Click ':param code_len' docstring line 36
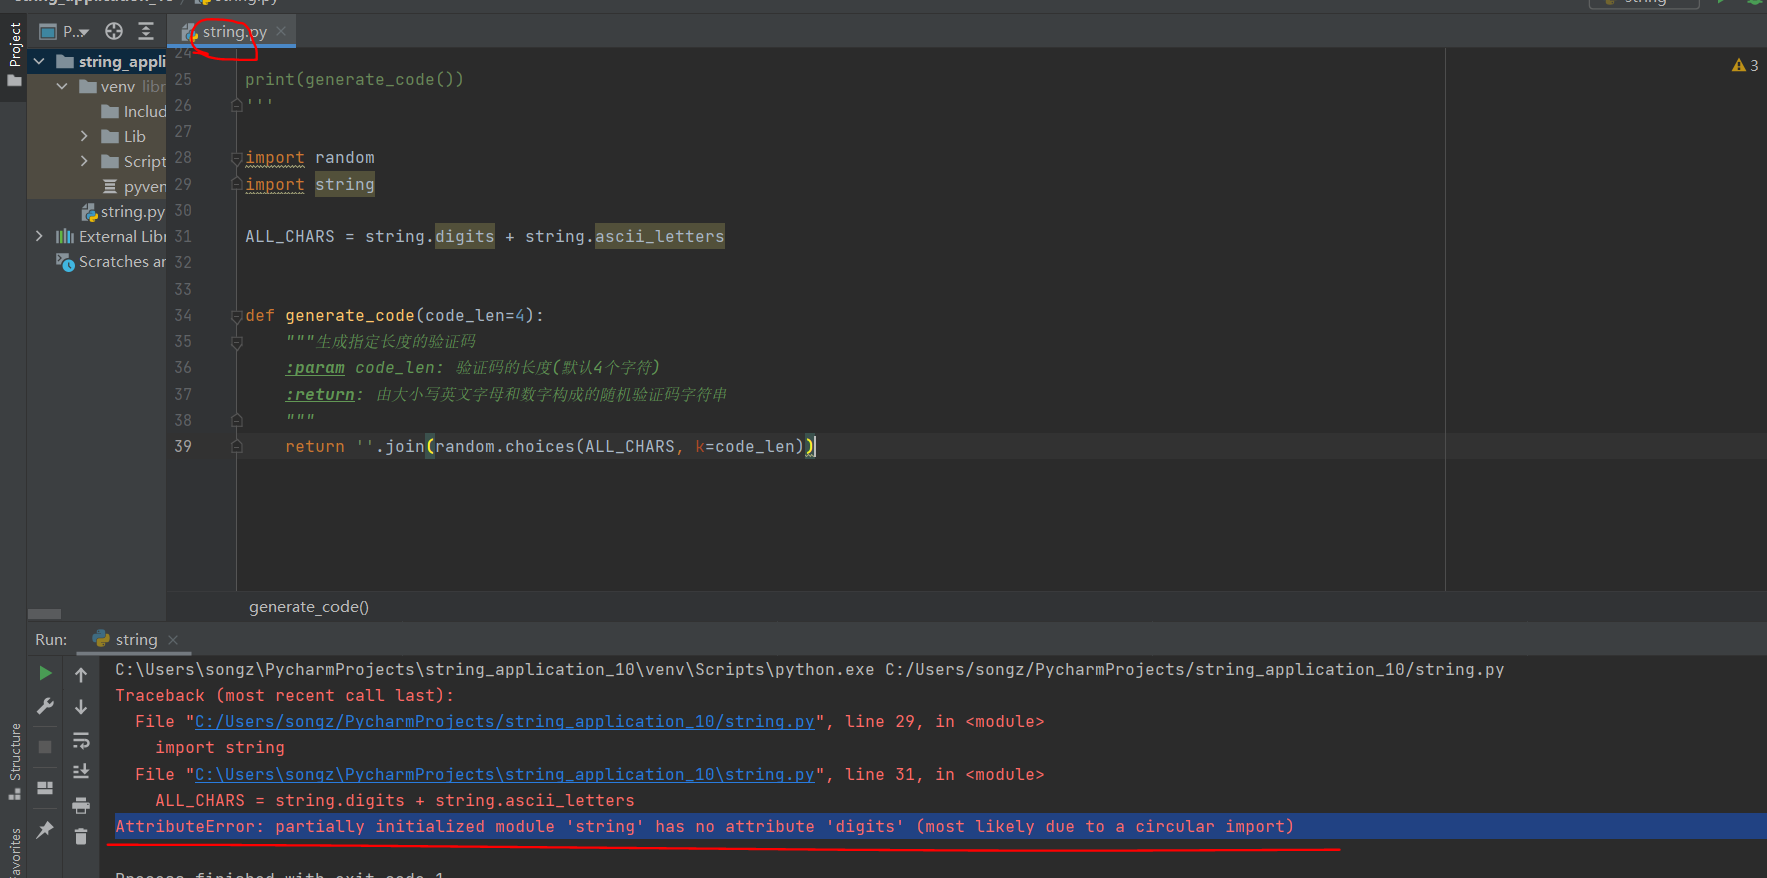1767x878 pixels. (x=472, y=368)
